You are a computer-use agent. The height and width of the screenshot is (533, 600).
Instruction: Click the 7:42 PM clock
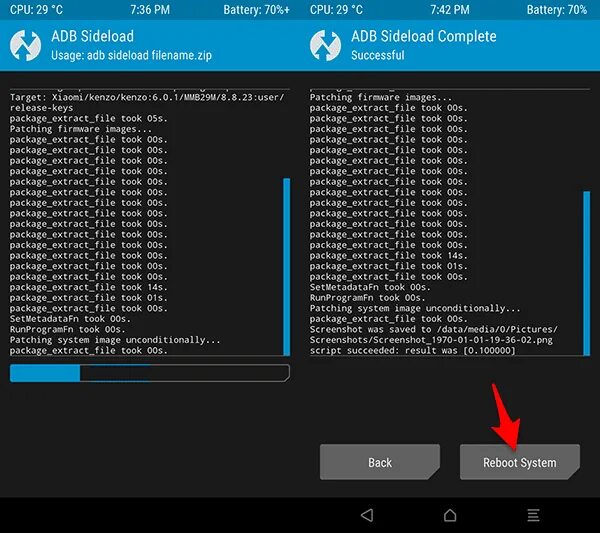450,10
